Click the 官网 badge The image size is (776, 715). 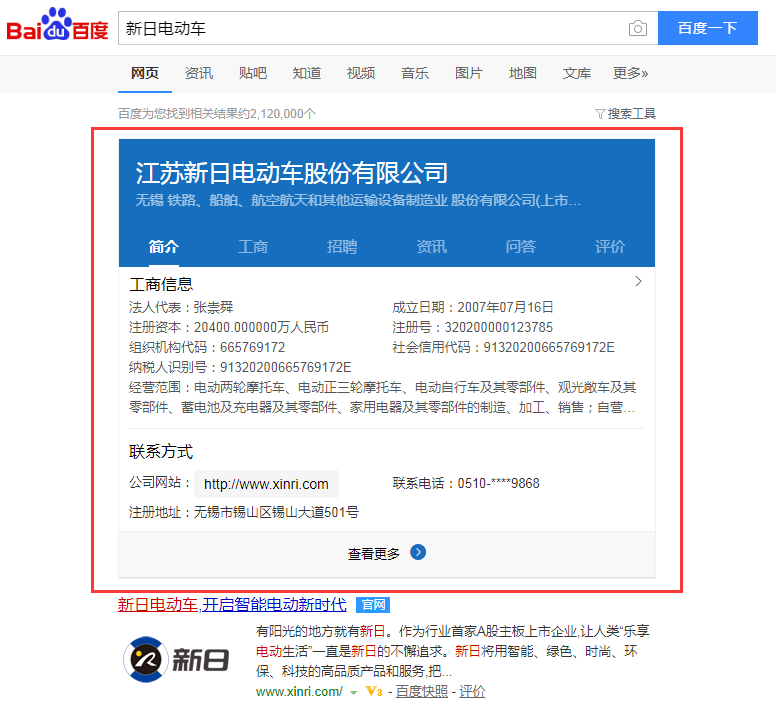(x=373, y=605)
